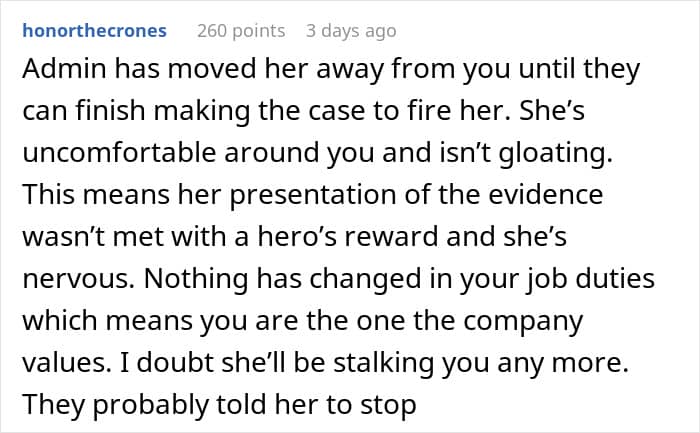Click the 260 points score
Screen dimensions: 700x433
[241, 30]
